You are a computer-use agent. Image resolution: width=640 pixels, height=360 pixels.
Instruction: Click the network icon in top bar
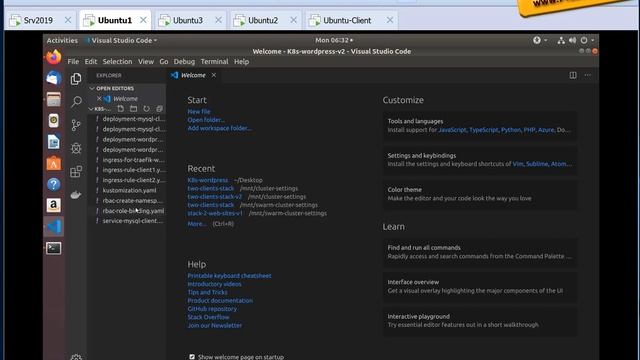[x=561, y=40]
